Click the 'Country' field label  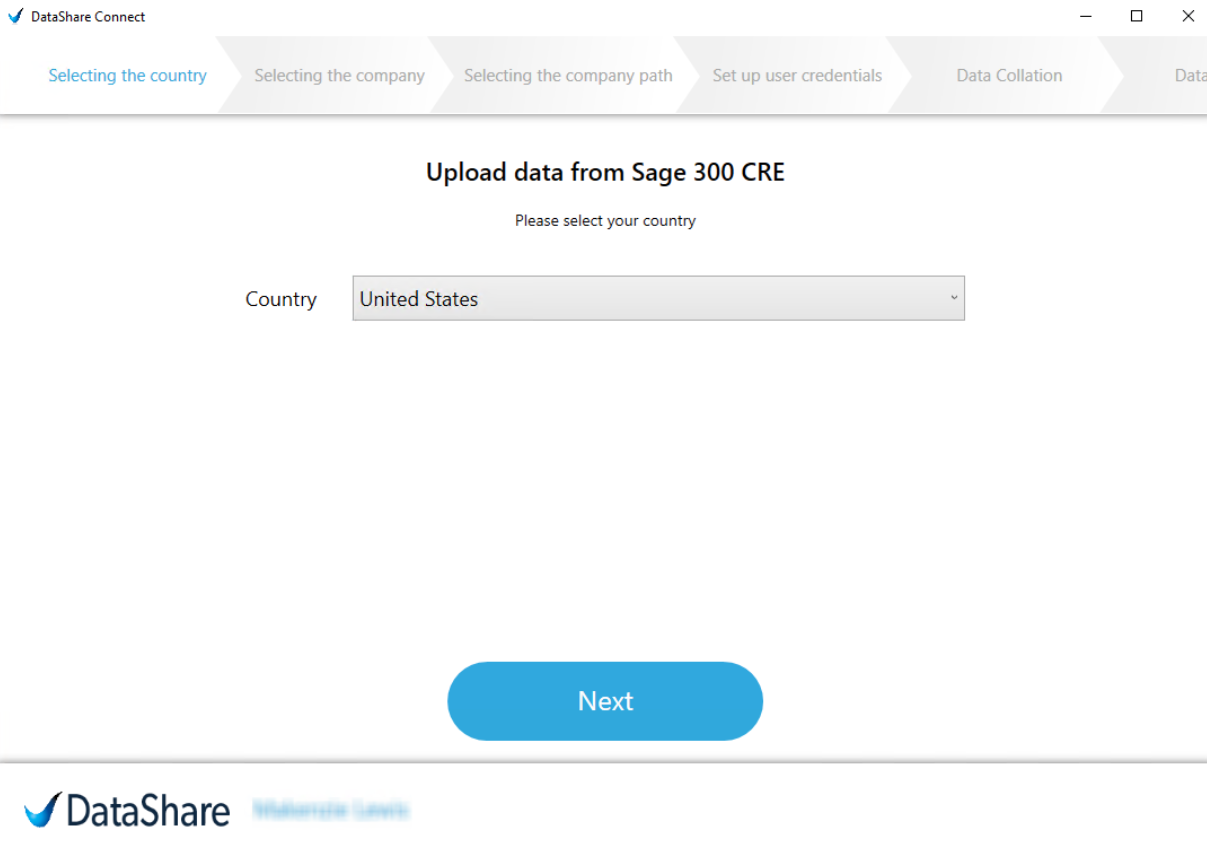(x=281, y=299)
